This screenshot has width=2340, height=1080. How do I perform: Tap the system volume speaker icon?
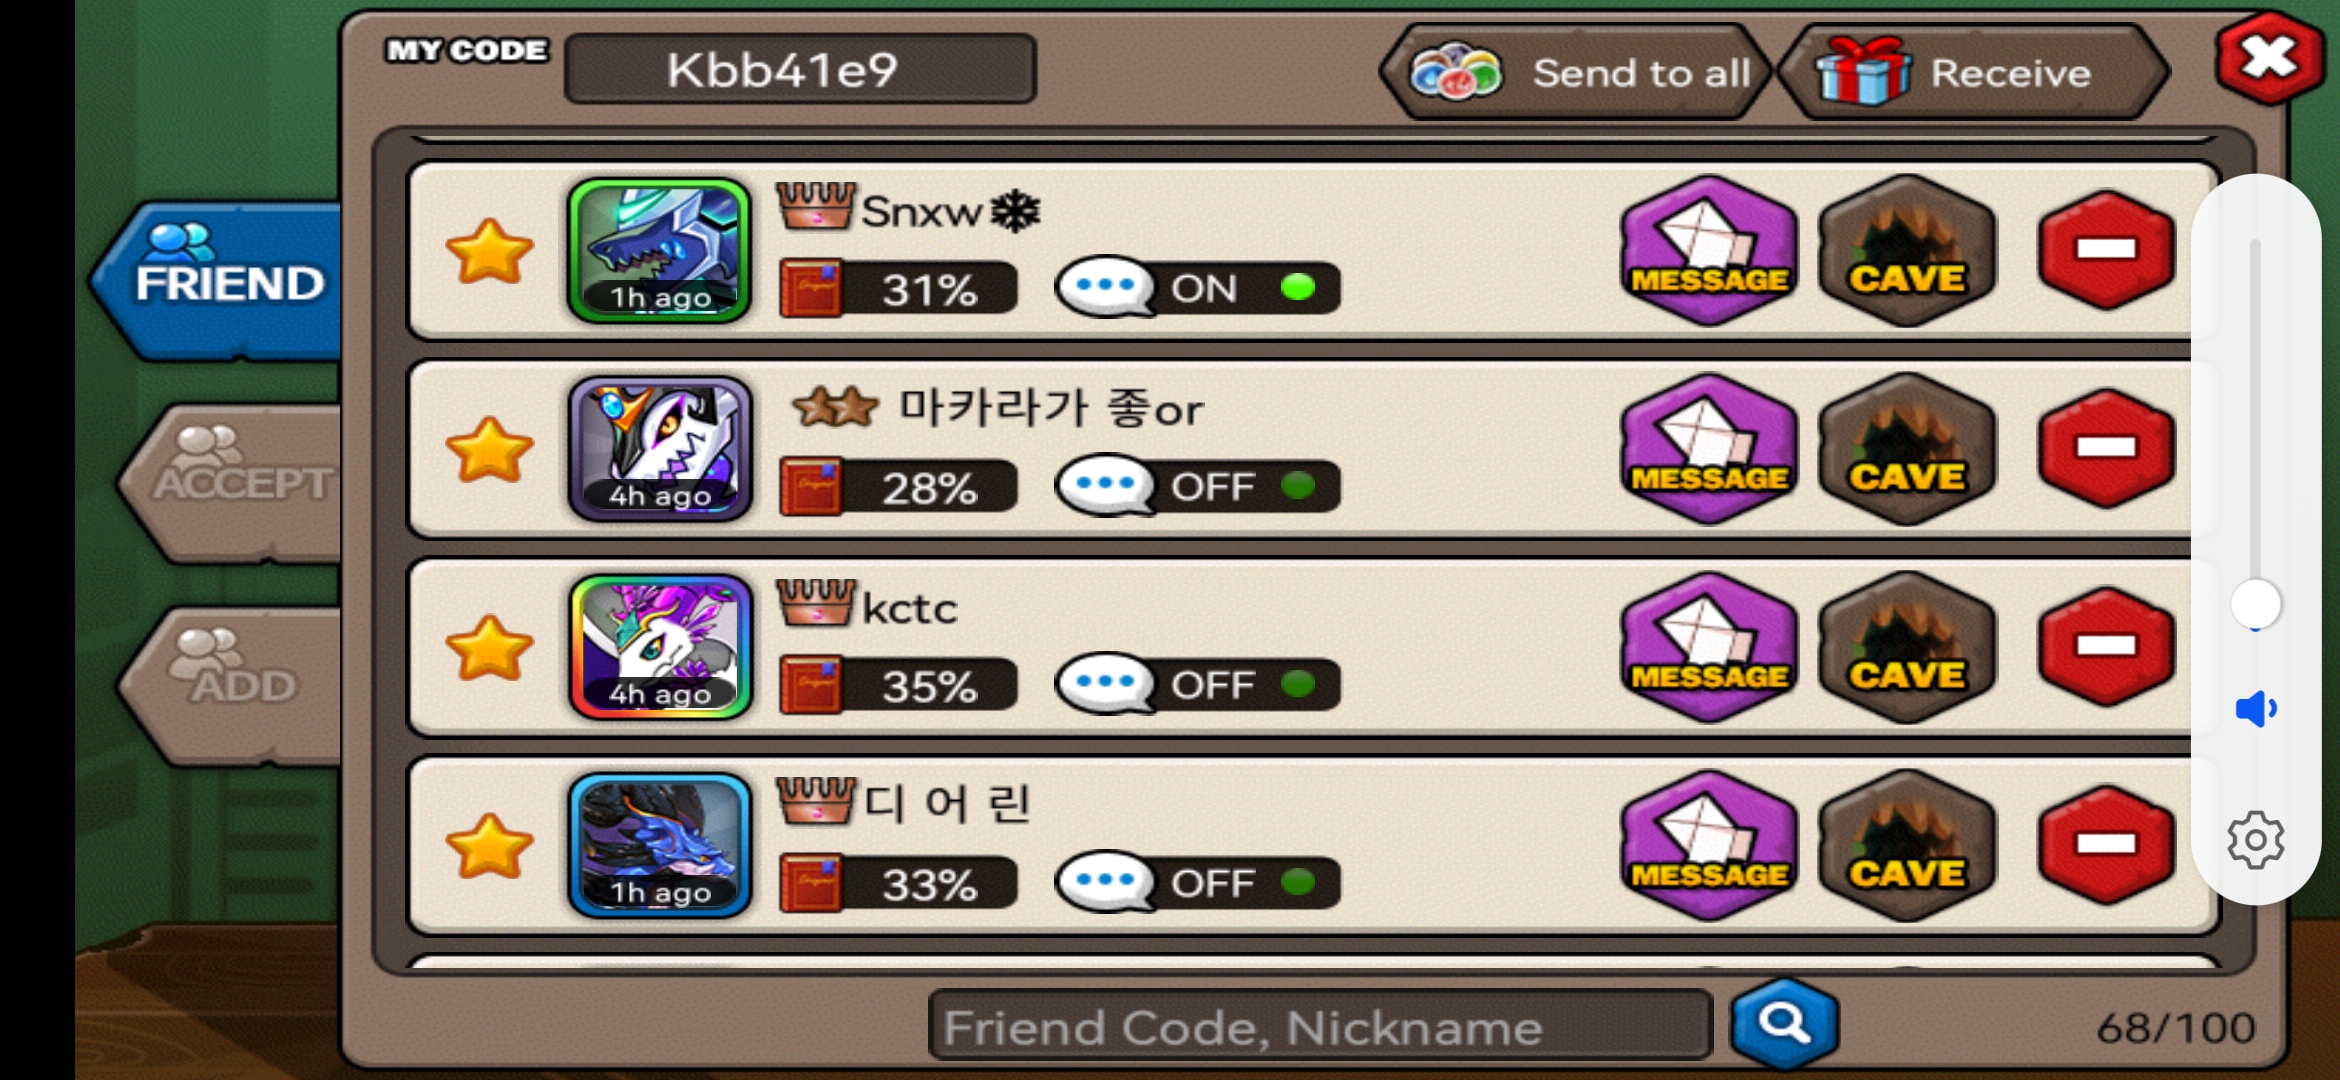click(x=2256, y=709)
